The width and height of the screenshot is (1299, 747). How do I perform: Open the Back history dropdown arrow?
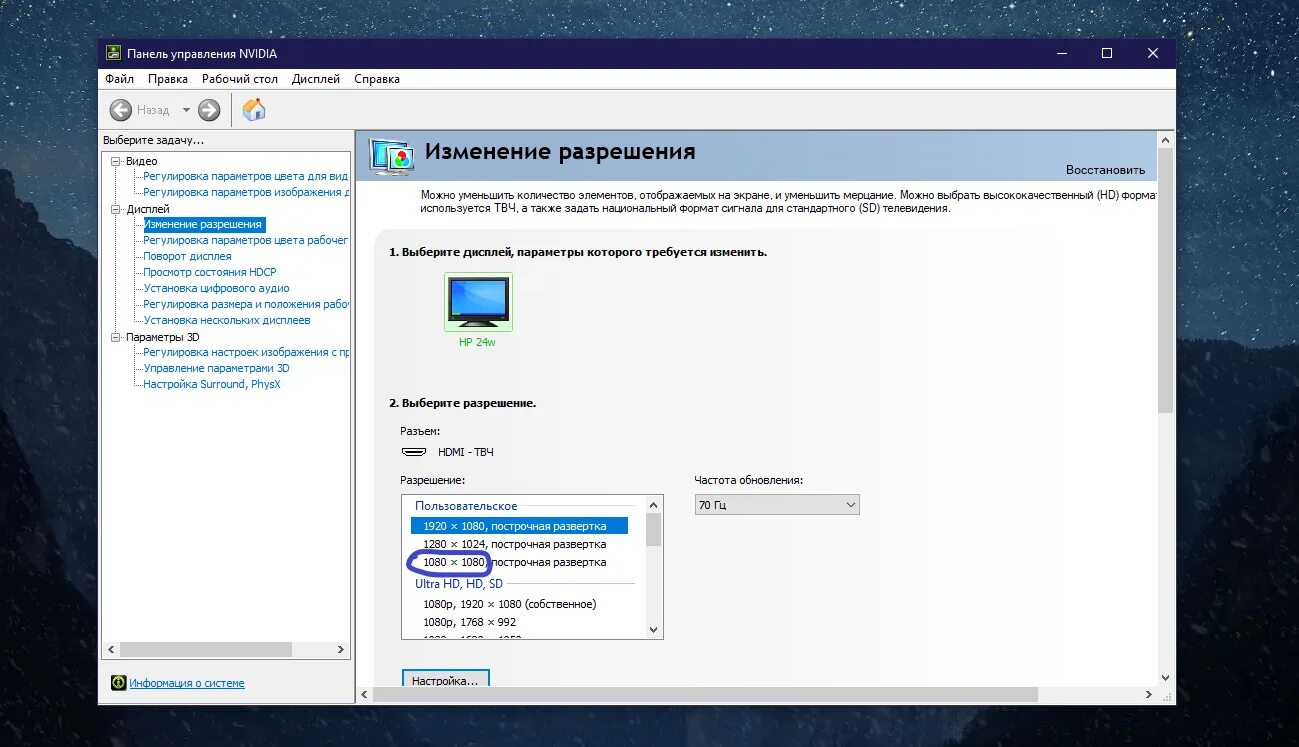click(x=186, y=110)
